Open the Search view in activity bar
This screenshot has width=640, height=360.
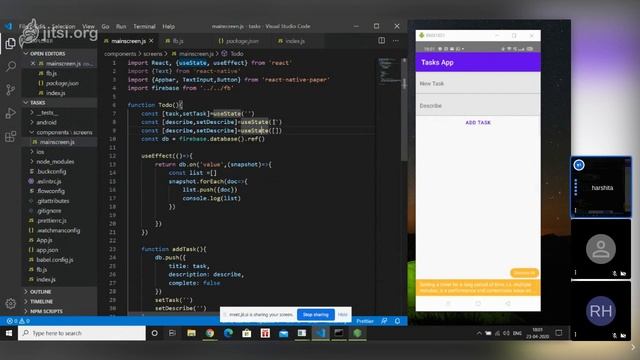(11, 66)
